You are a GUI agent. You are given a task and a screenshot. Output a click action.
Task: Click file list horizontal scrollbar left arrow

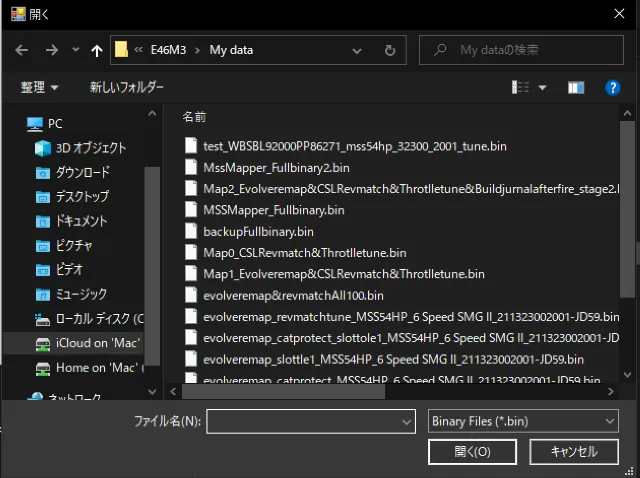pos(173,391)
